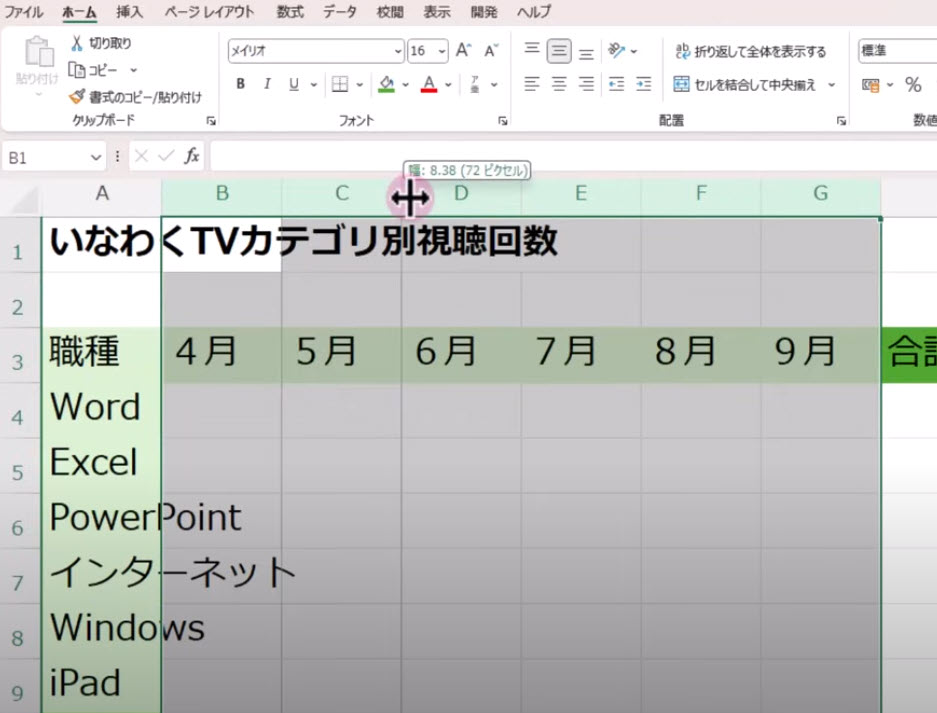Click セルを結合して中央揃え merge button
Image resolution: width=937 pixels, height=713 pixels.
[x=745, y=85]
